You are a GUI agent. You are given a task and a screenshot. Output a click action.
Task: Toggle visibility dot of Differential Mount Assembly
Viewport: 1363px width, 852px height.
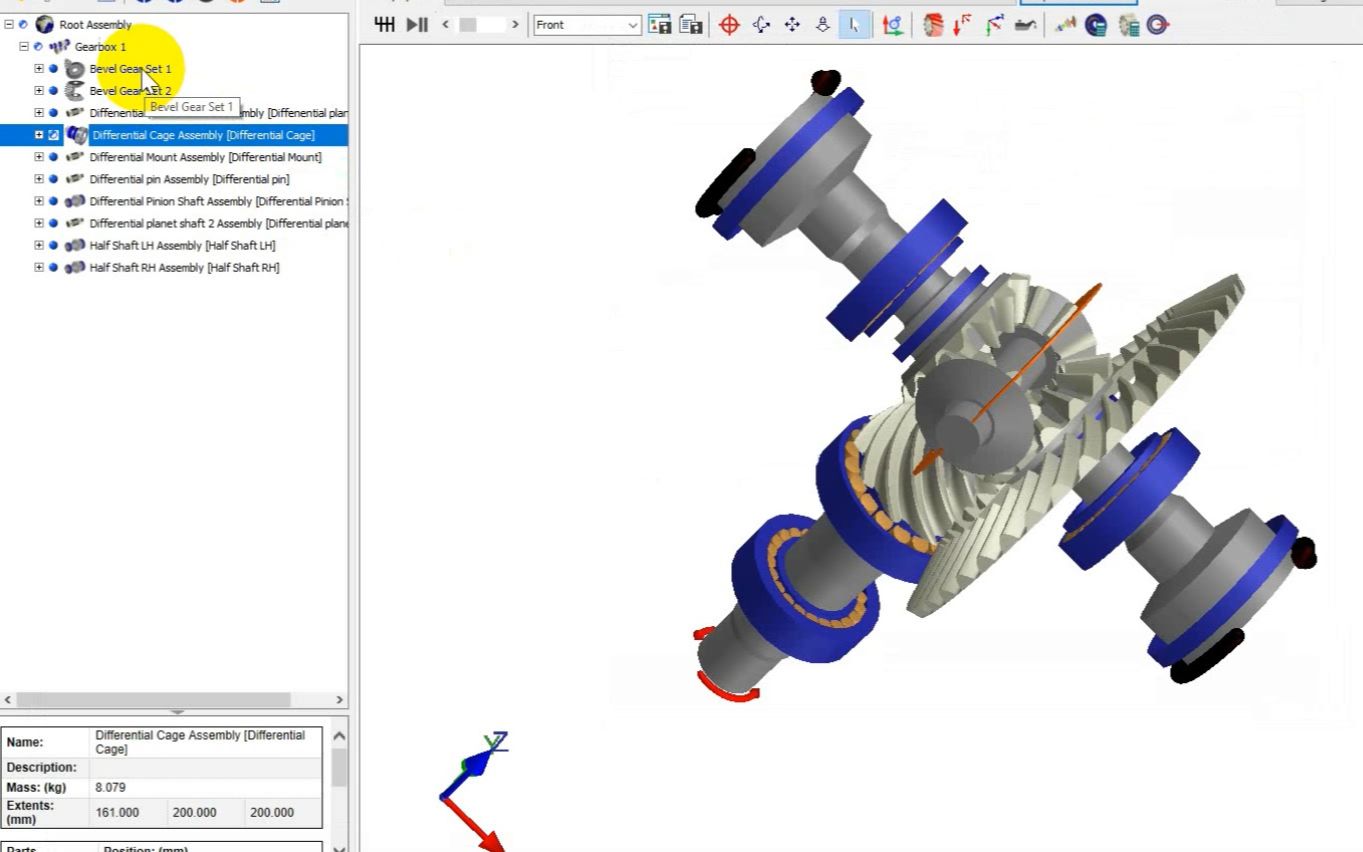pos(53,157)
